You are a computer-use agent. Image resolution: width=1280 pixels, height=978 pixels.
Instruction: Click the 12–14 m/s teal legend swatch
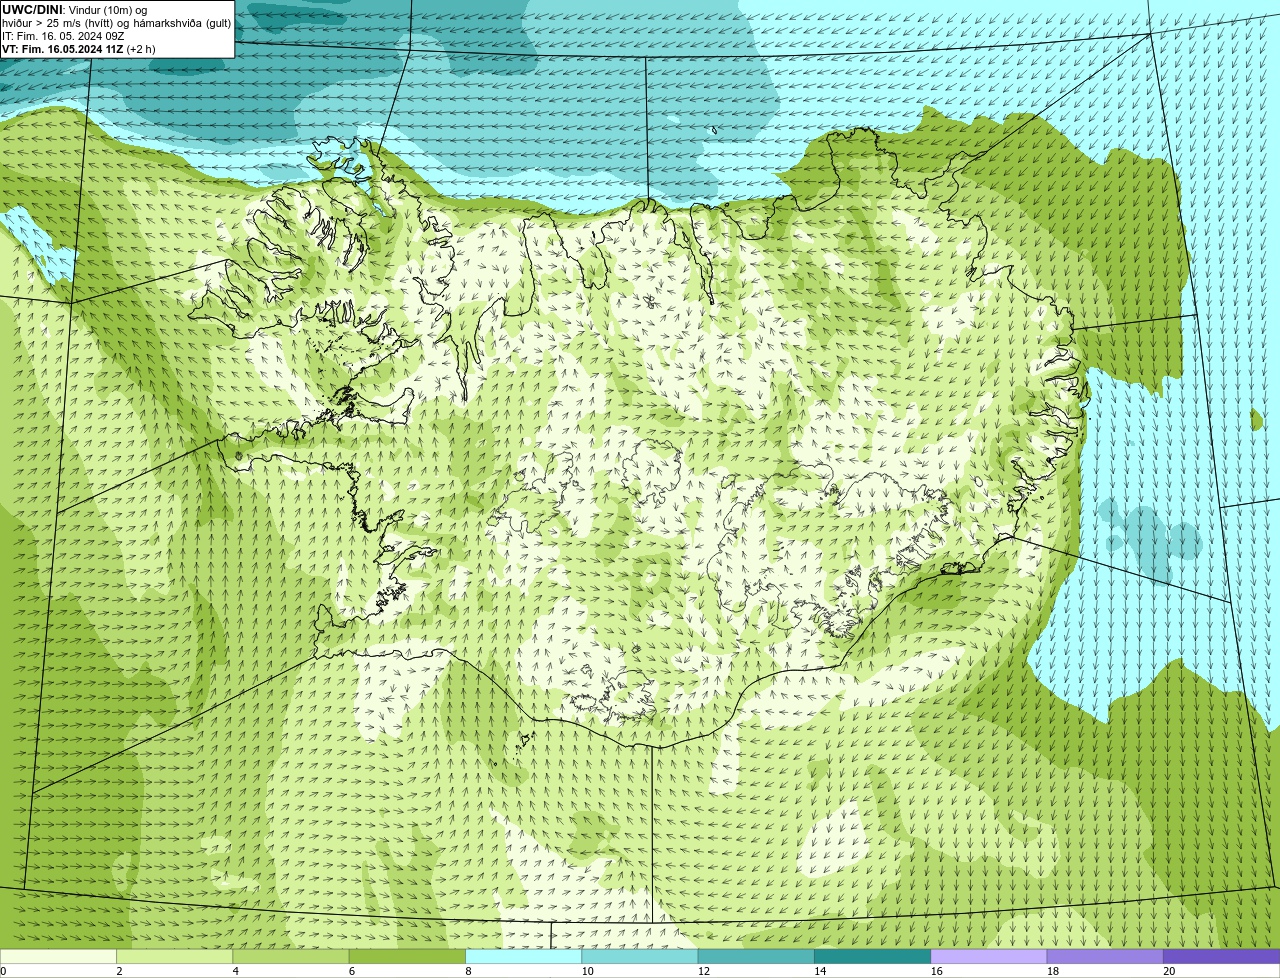756,956
